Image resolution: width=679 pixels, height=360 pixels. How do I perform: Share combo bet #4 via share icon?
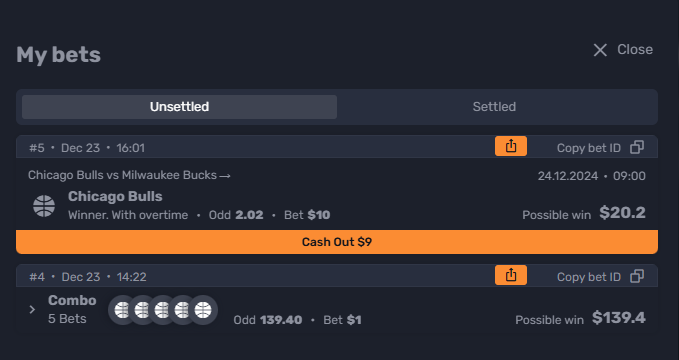click(511, 275)
